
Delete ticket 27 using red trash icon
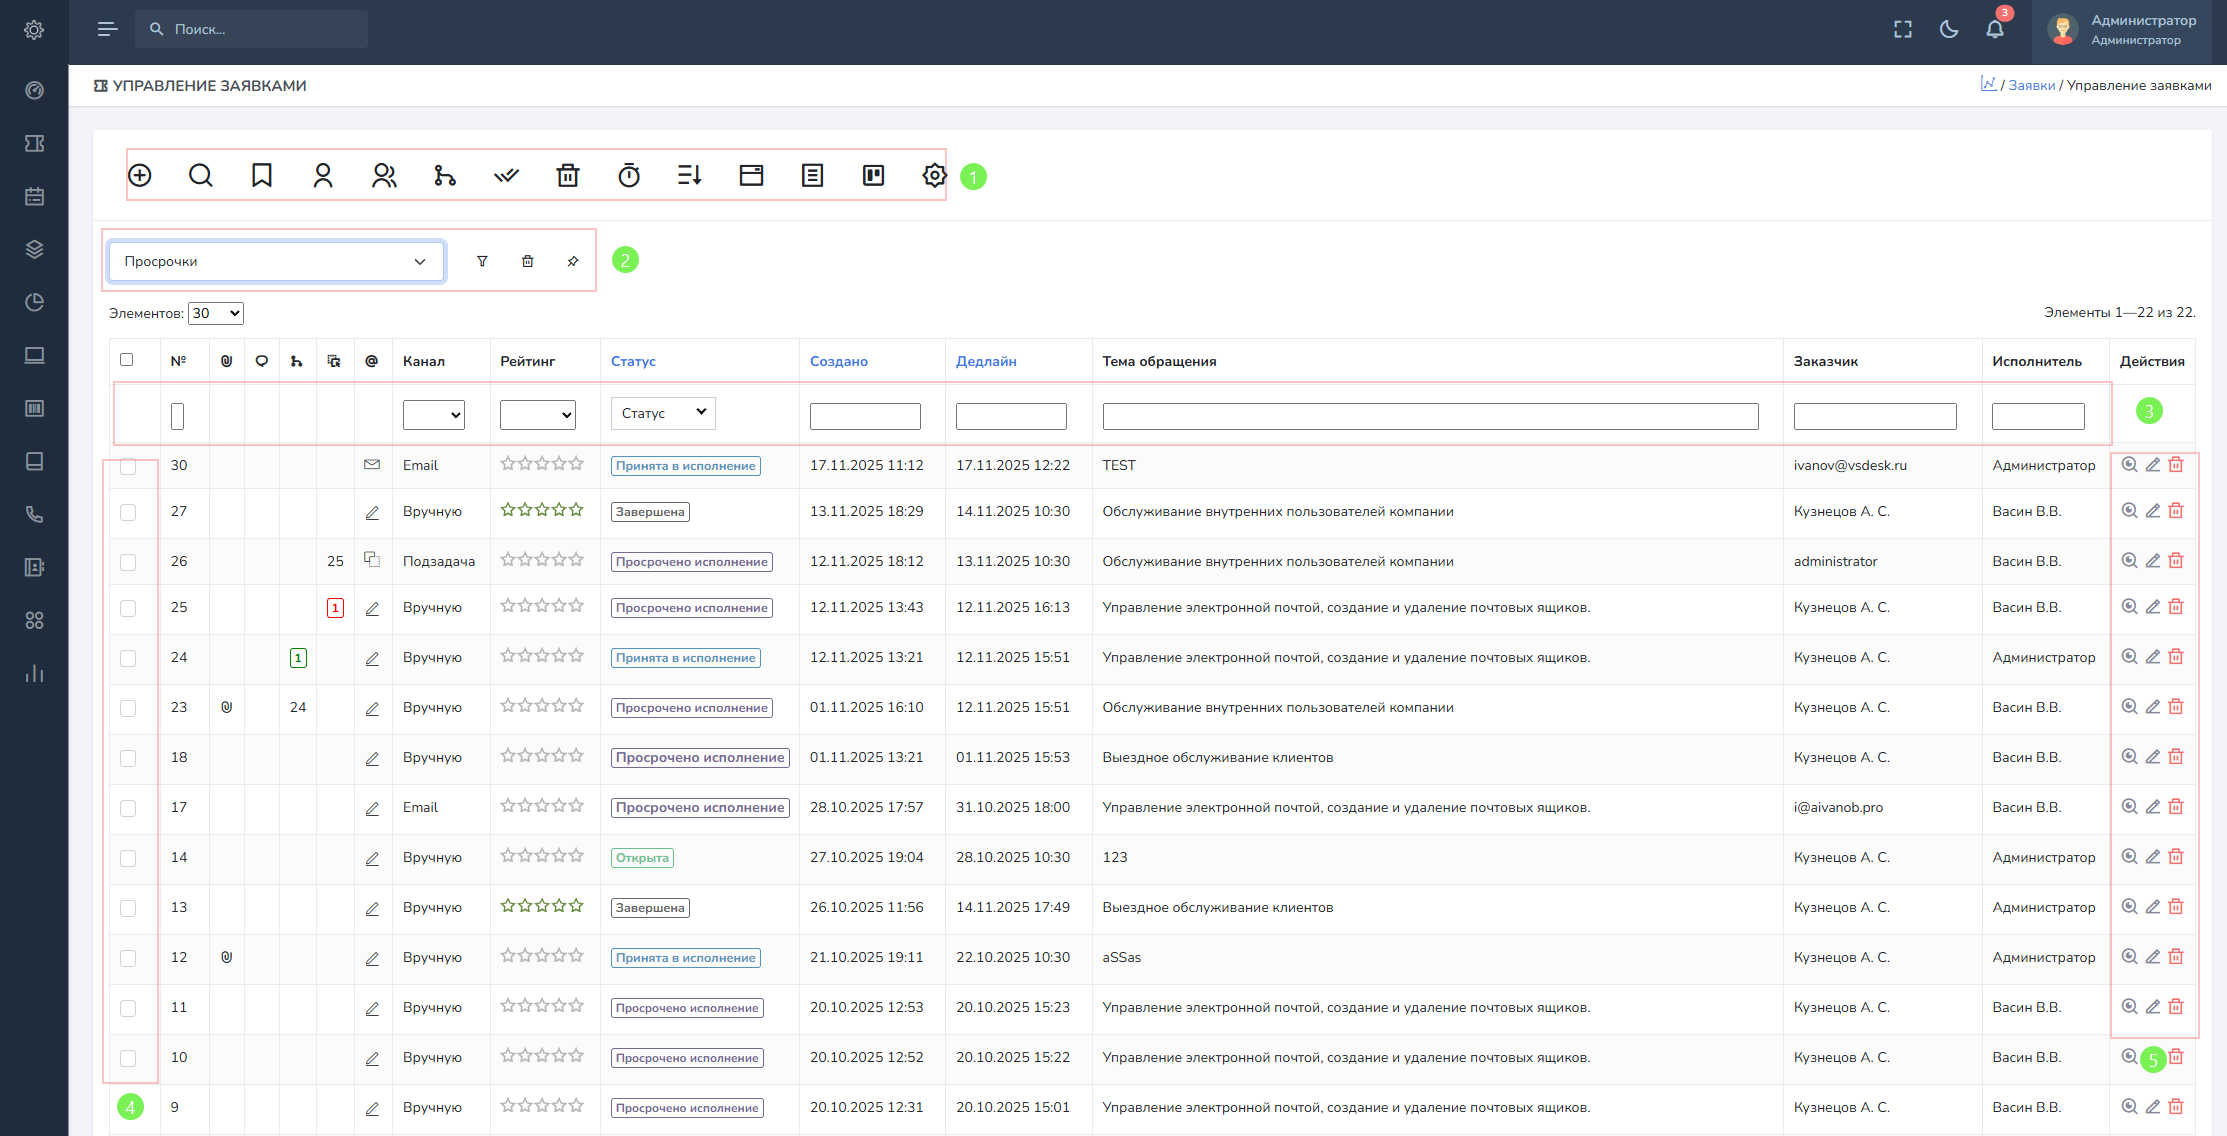[x=2176, y=511]
